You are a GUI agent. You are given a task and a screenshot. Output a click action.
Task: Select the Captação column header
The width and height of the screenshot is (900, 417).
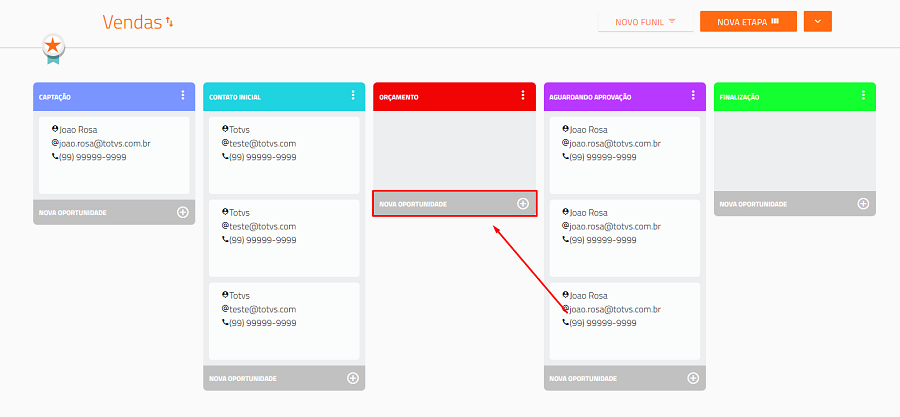point(114,96)
